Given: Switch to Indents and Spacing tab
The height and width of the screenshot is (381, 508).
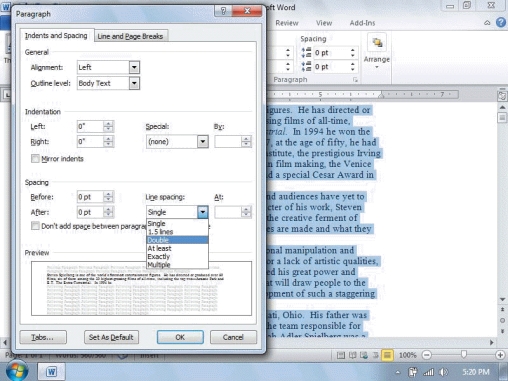Looking at the screenshot, I should (x=56, y=36).
